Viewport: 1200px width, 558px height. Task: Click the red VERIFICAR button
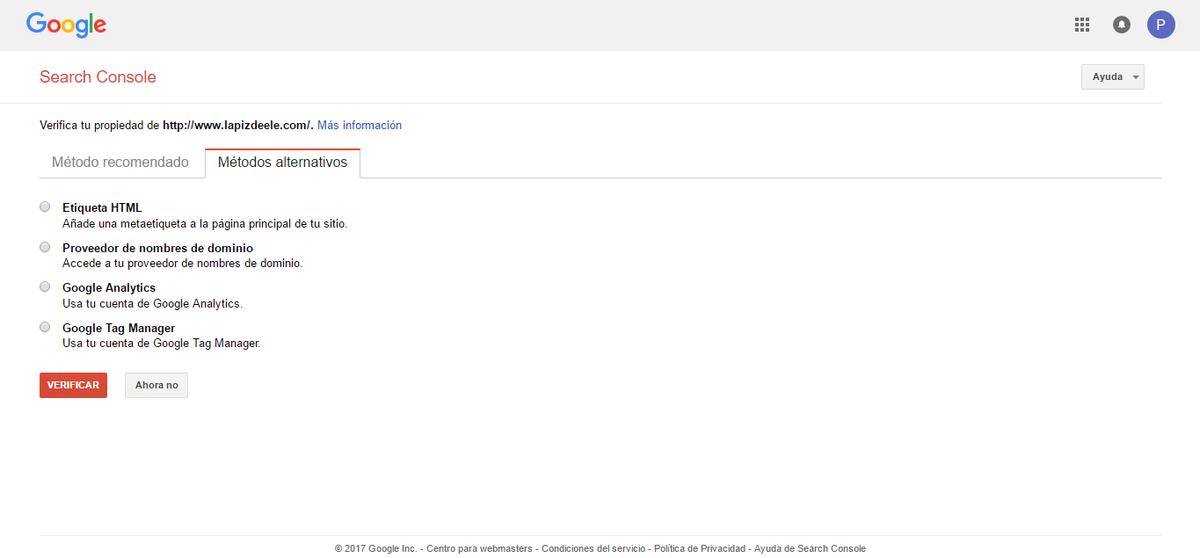point(73,385)
